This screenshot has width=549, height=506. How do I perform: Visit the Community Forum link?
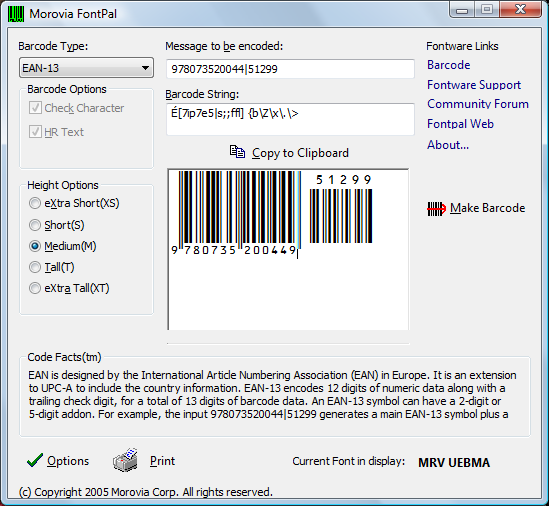tap(478, 104)
